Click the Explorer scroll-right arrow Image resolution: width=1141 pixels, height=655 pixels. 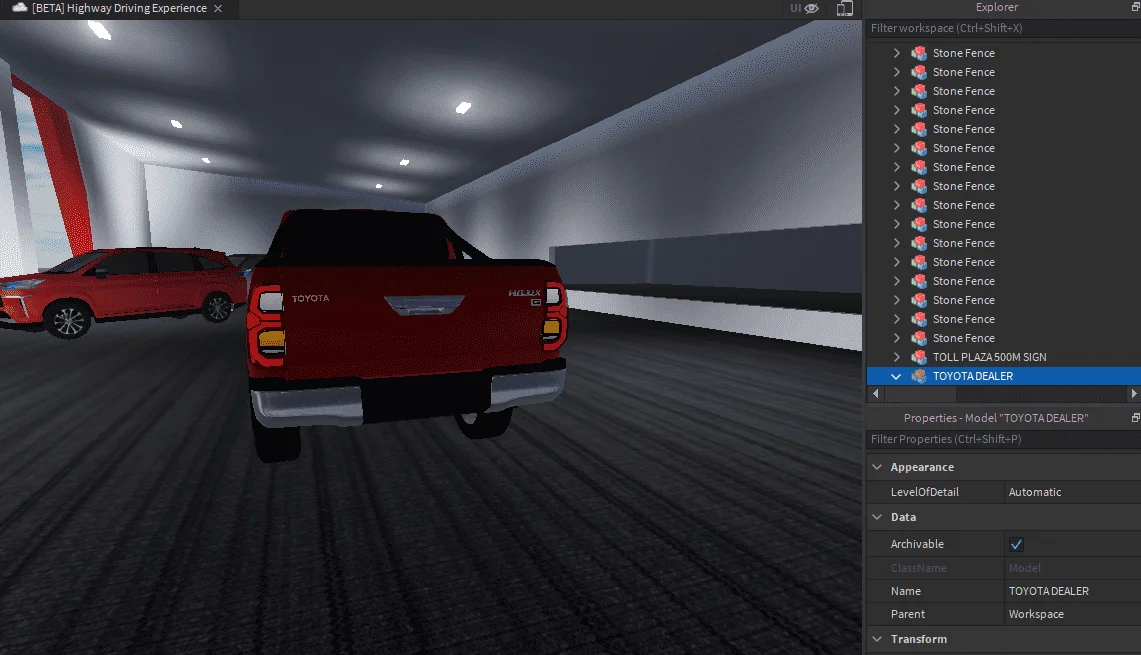tap(1134, 394)
